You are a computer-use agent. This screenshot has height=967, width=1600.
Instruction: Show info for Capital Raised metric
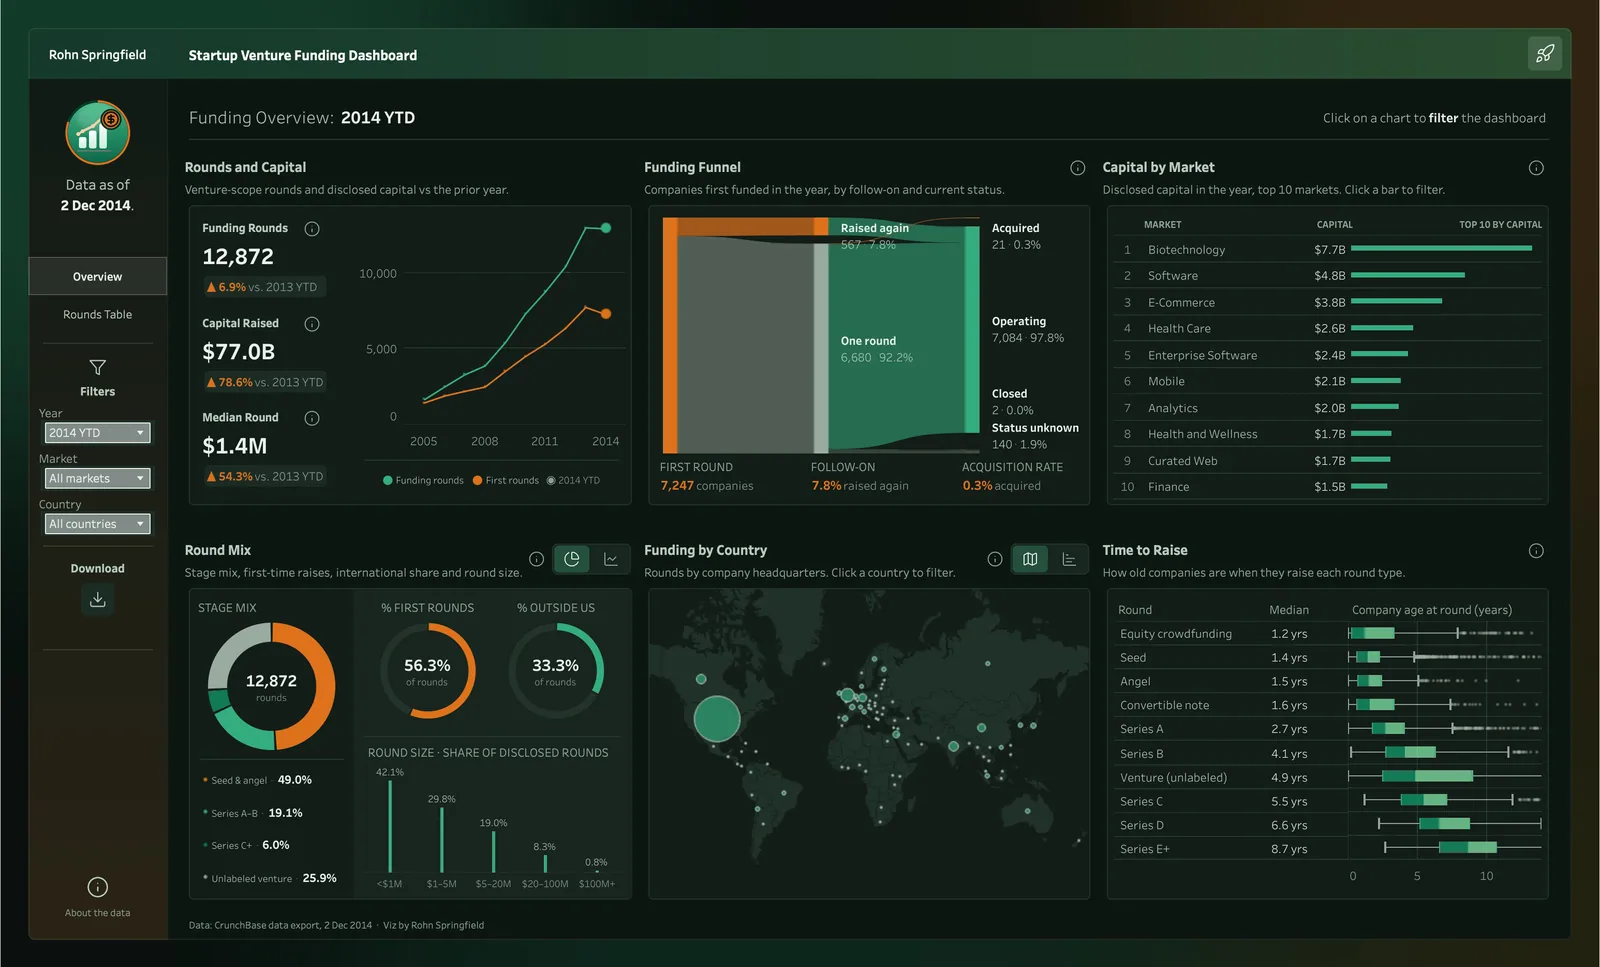312,324
